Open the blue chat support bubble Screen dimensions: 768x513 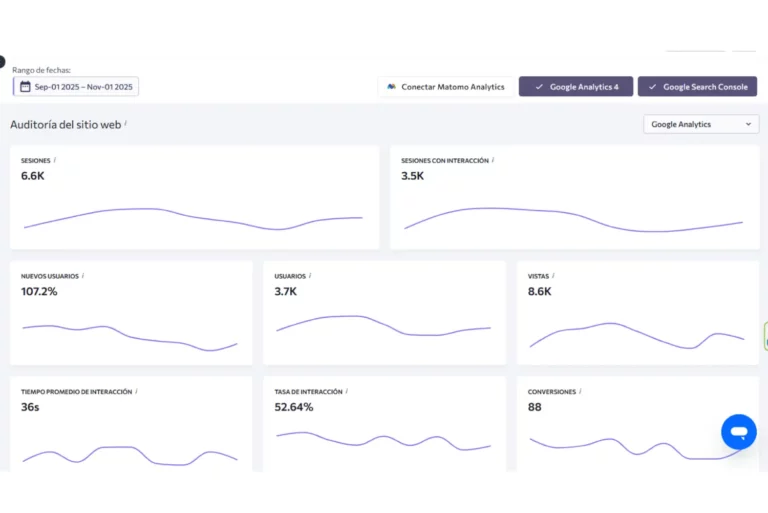739,432
